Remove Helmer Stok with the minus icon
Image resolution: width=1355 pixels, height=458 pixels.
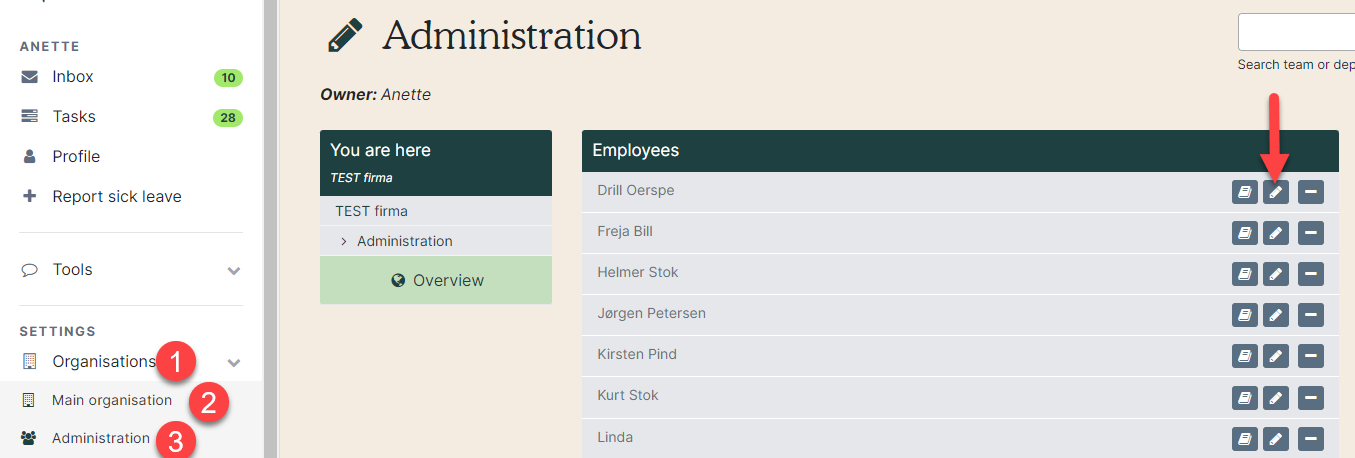pos(1311,274)
